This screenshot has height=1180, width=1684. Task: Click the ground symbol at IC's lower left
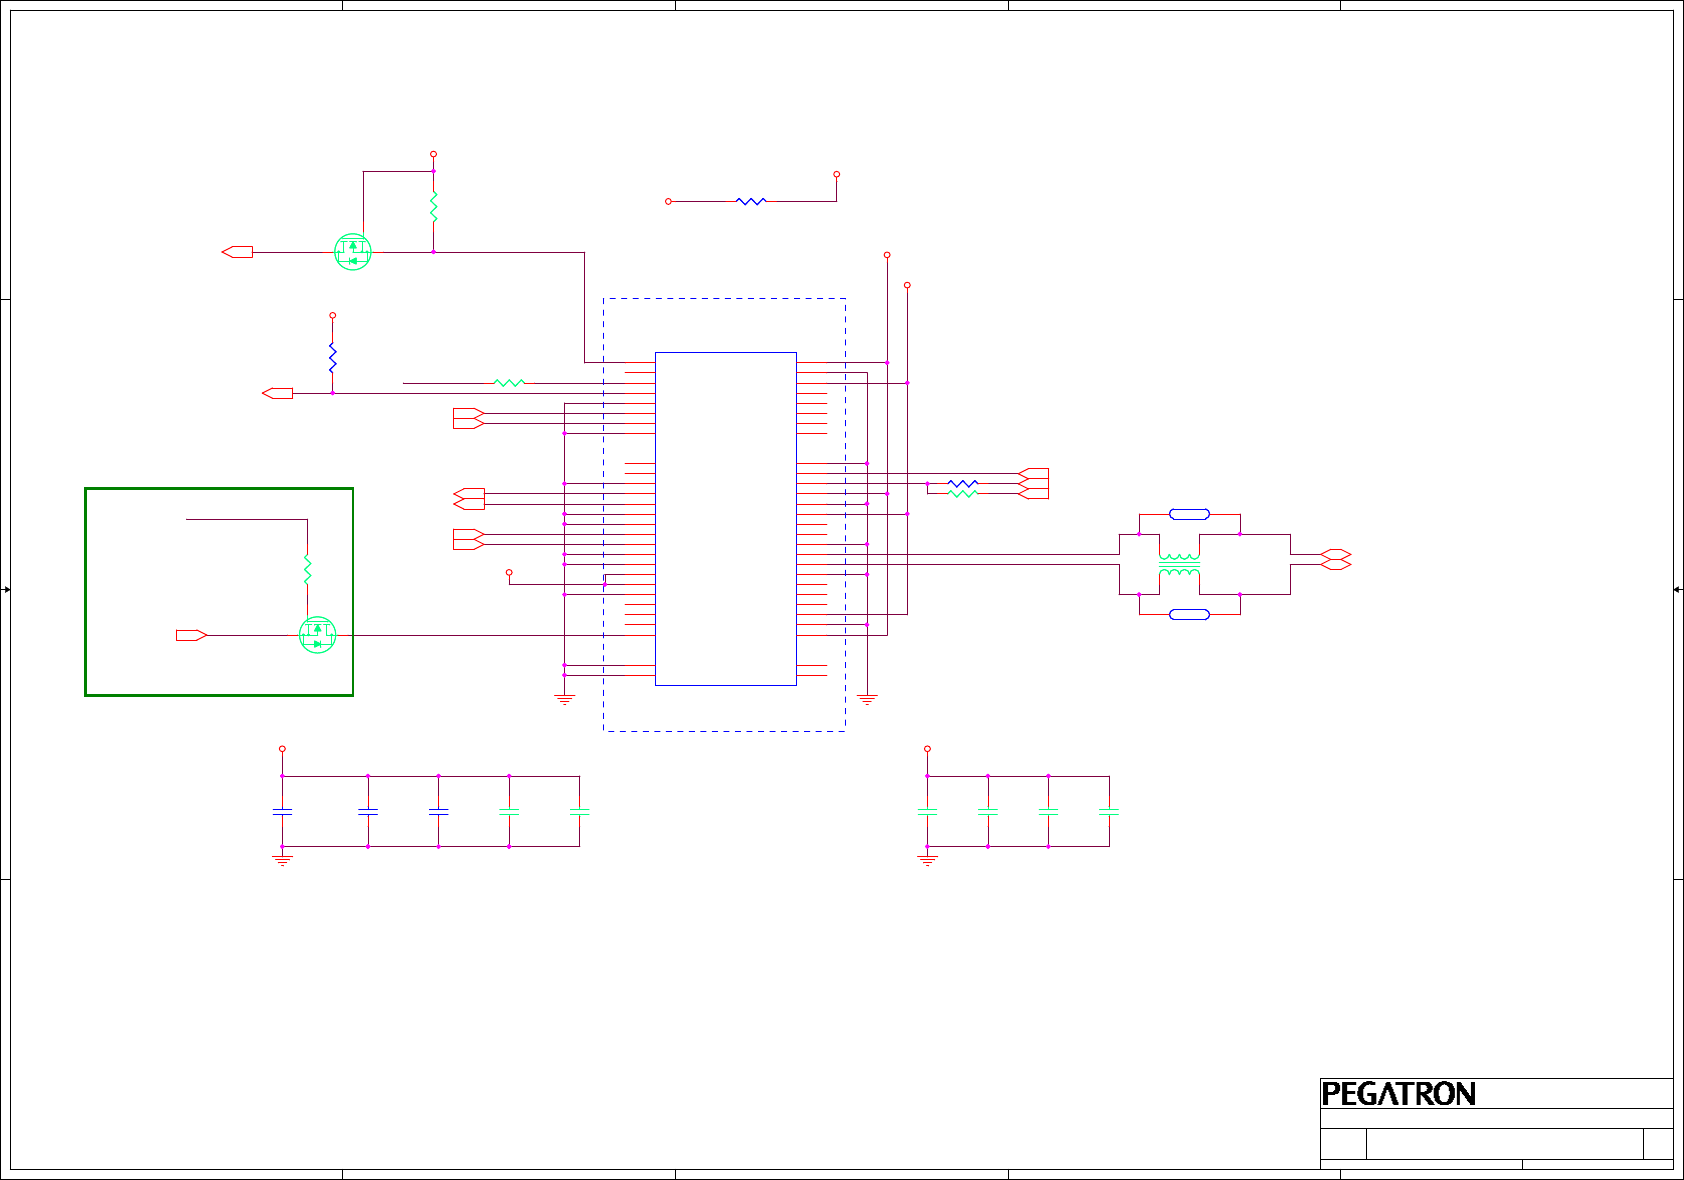click(x=565, y=700)
